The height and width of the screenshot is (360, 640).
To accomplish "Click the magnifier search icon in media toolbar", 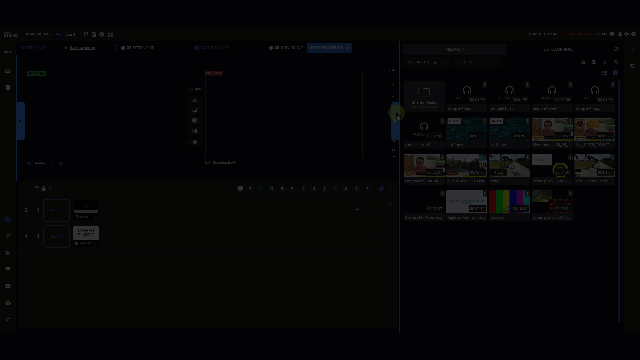I will coord(616,62).
